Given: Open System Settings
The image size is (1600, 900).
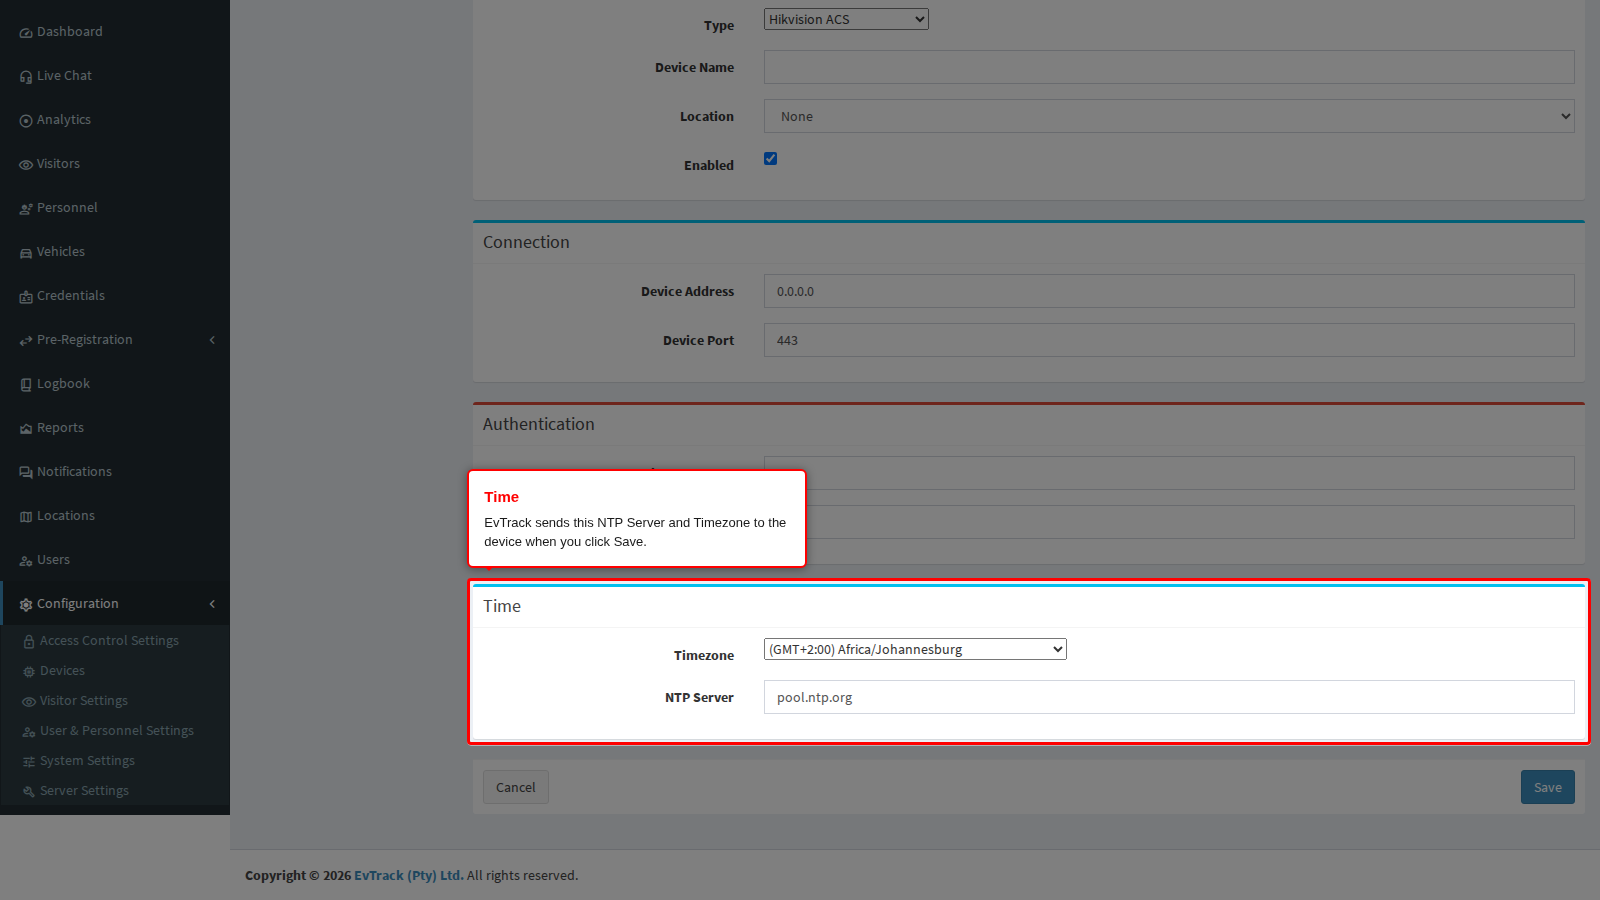Looking at the screenshot, I should tap(87, 761).
